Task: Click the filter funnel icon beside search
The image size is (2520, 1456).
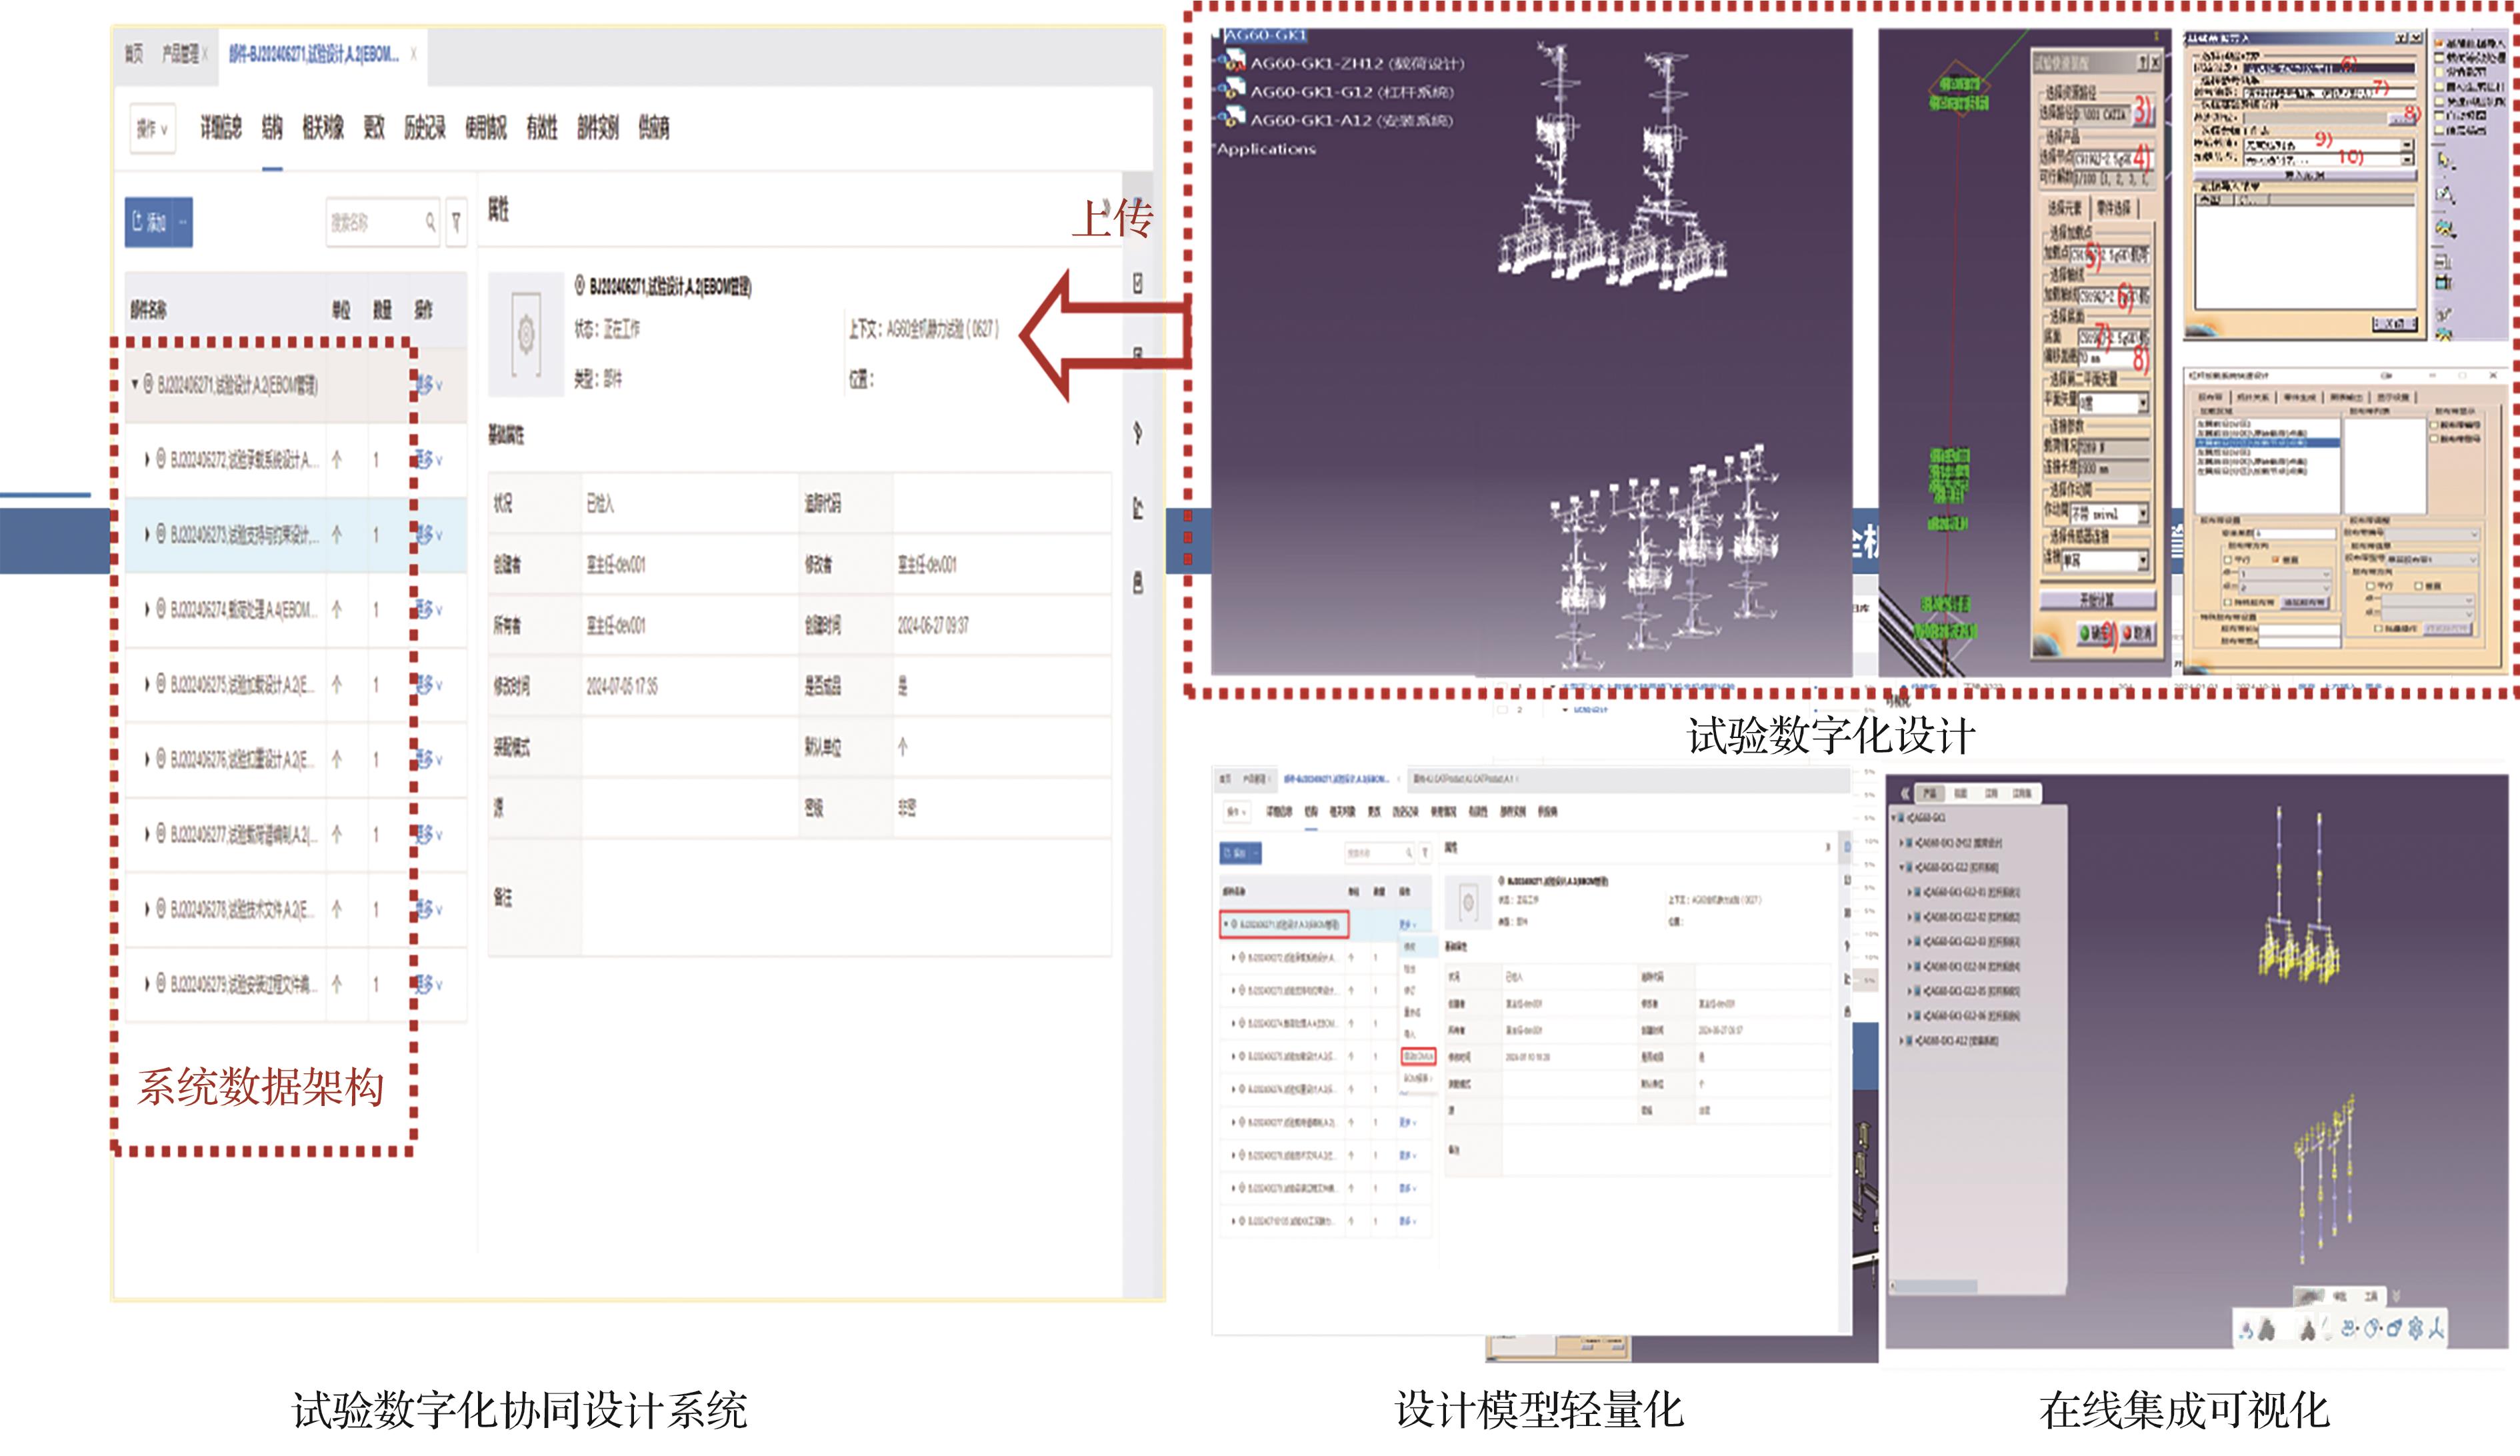Action: (x=456, y=222)
